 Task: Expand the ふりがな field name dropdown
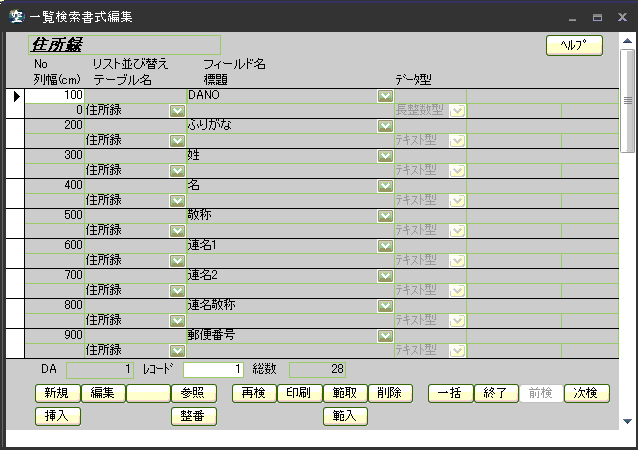(384, 126)
